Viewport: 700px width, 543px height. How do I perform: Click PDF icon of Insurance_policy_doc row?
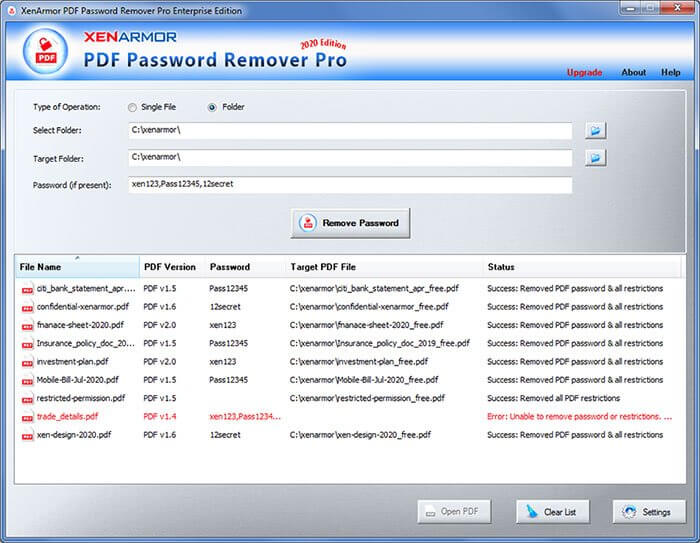27,344
